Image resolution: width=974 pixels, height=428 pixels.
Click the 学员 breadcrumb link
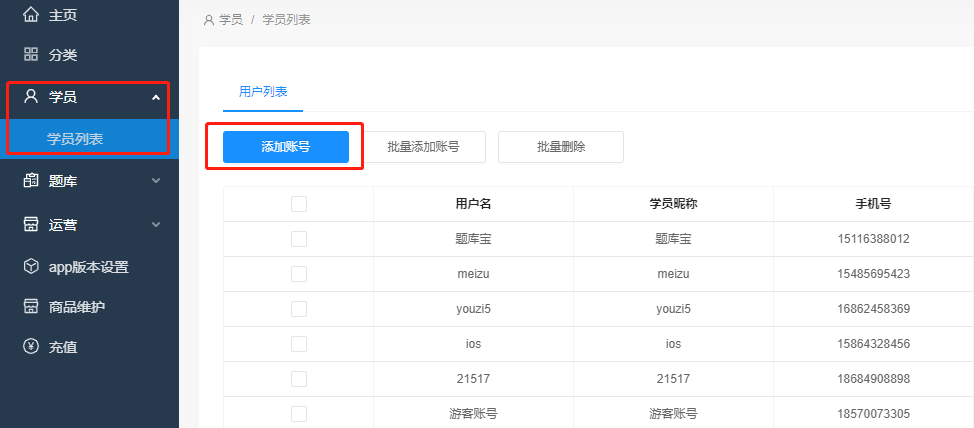pyautogui.click(x=231, y=20)
